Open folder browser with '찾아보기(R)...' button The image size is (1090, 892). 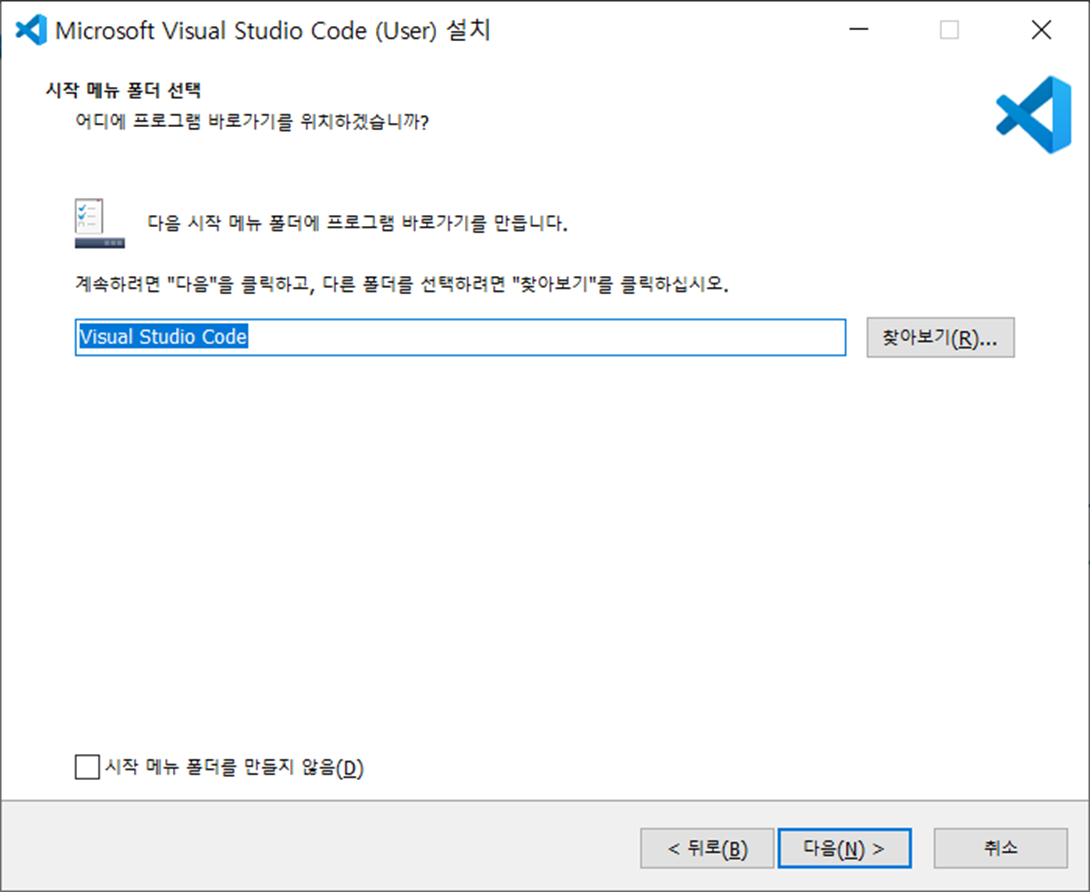point(940,337)
